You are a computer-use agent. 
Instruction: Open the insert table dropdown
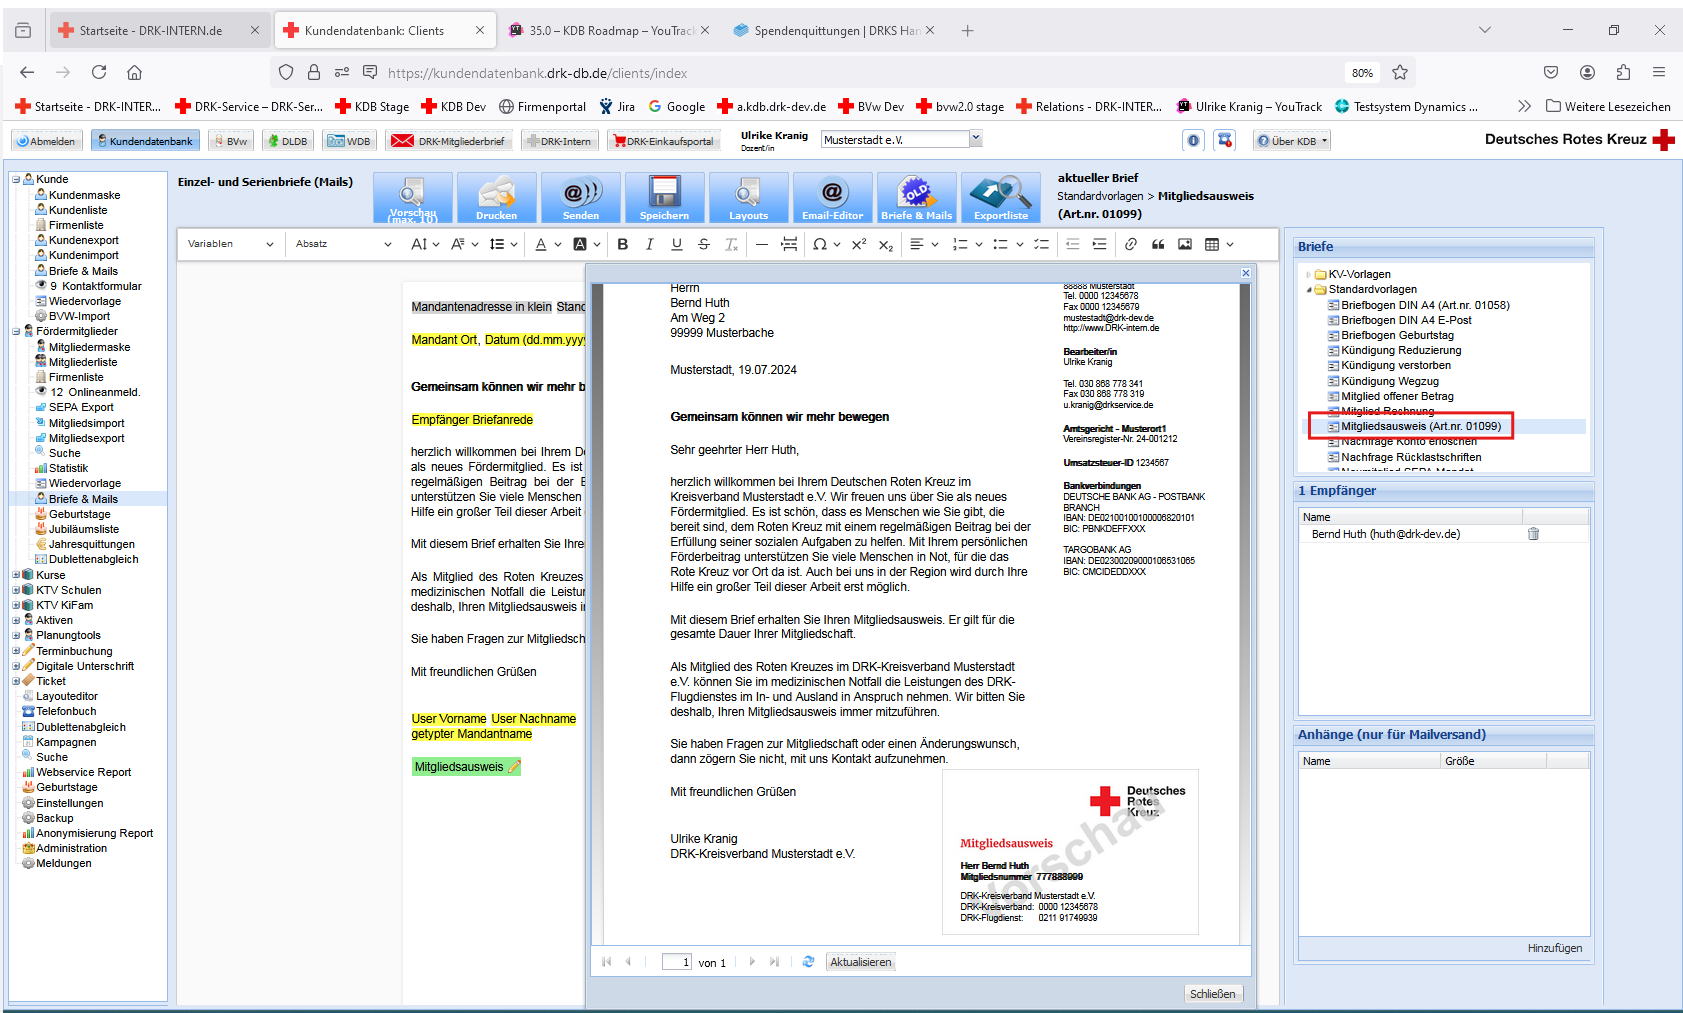(1219, 244)
